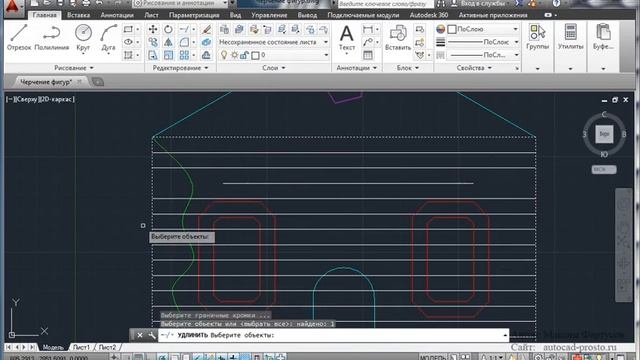Viewport: 640px width, 360px height.
Task: Activate the Erase tool
Action: (207, 29)
